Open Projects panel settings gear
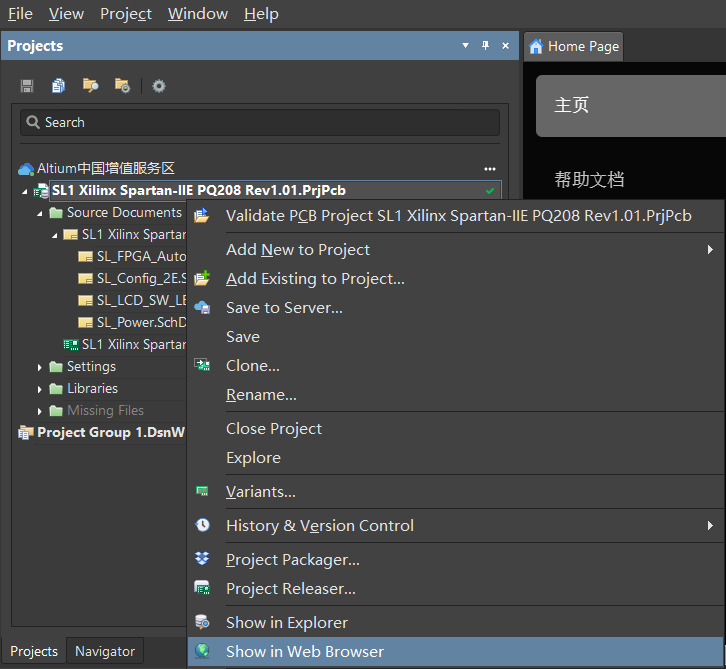Viewport: 726px width, 669px height. [x=159, y=86]
